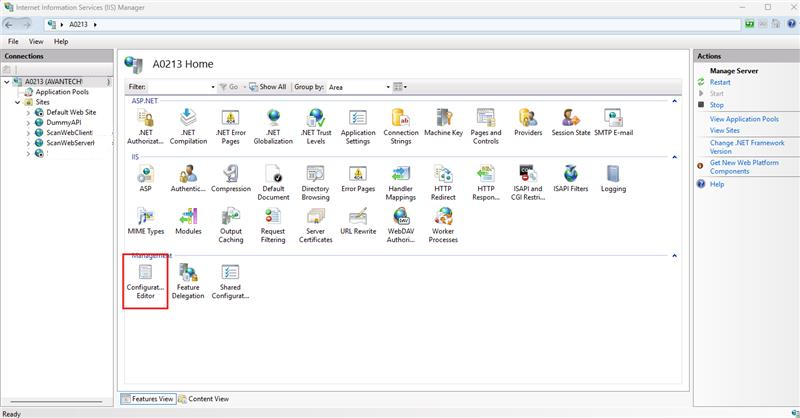Open HTTP Redirect feature
This screenshot has width=800, height=418.
click(443, 183)
